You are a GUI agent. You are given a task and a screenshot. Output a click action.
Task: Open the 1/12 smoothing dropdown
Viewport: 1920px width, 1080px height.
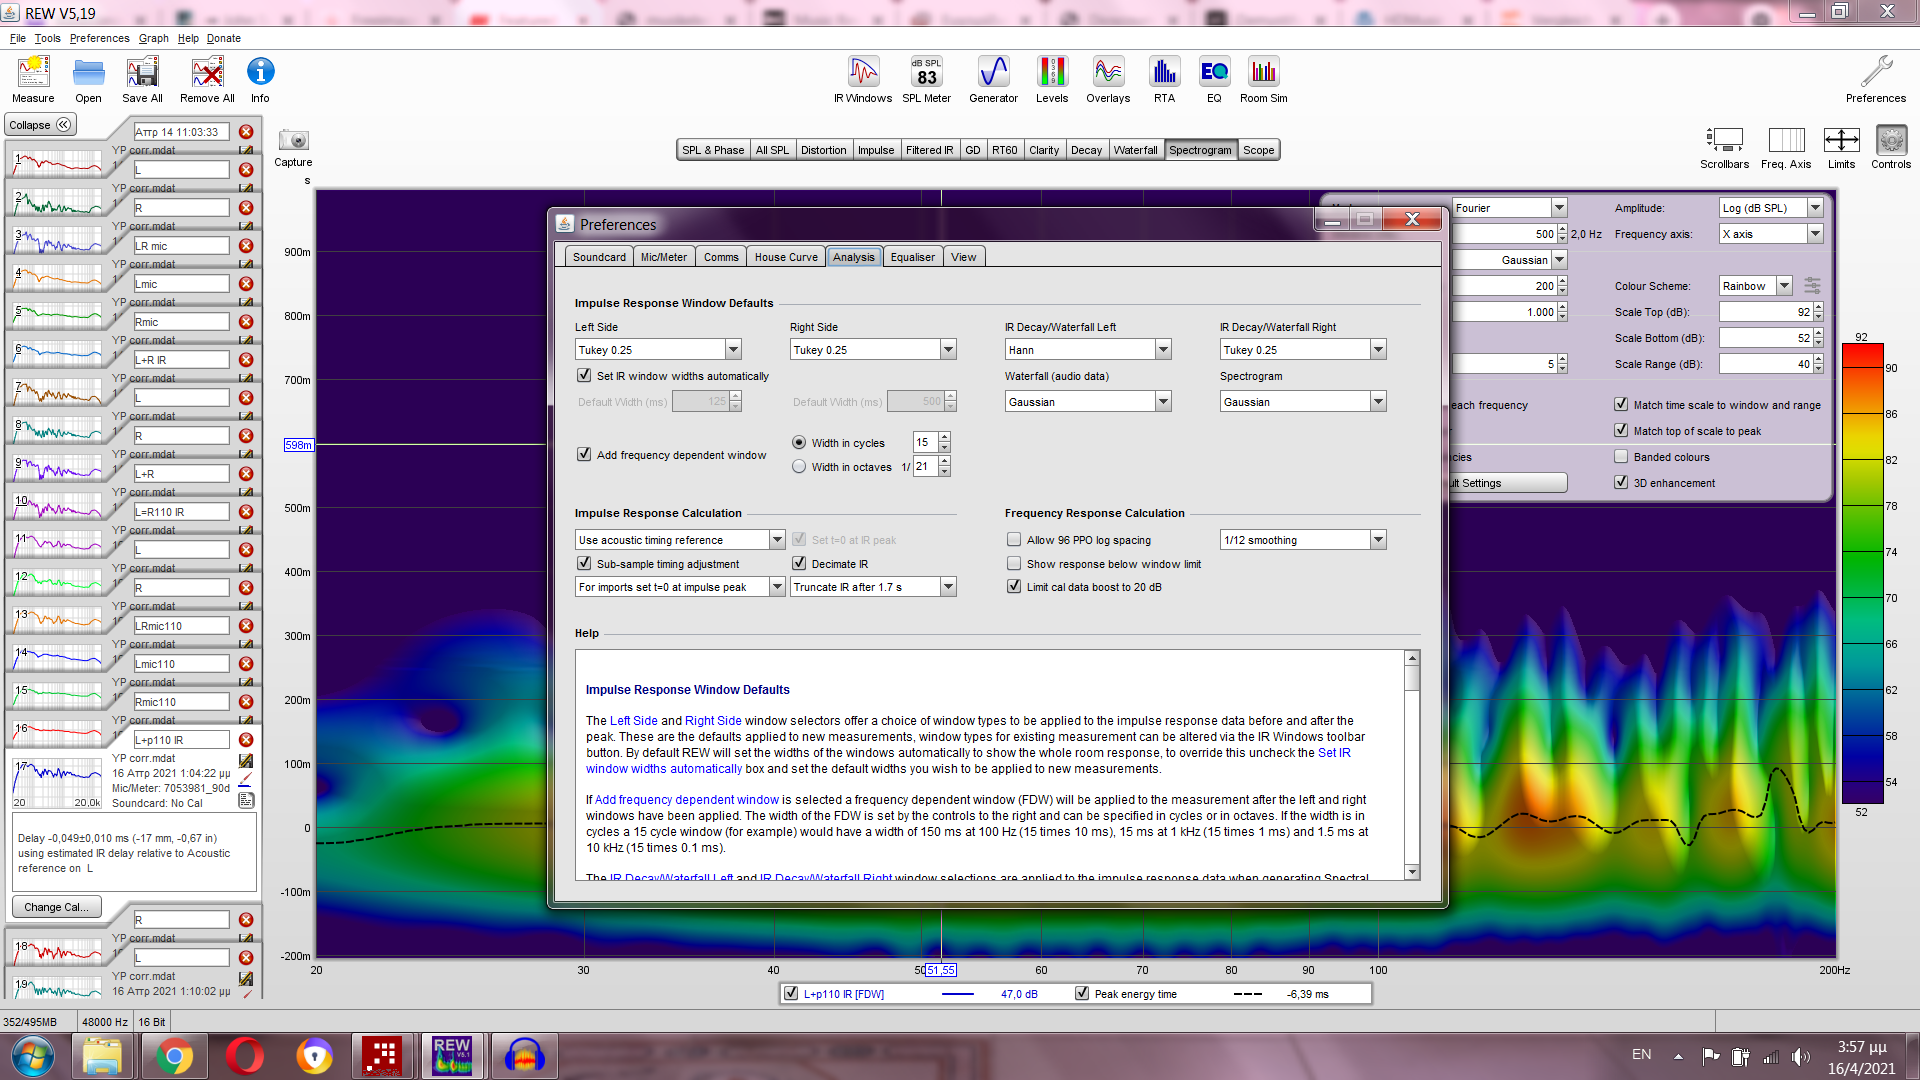click(x=1378, y=540)
